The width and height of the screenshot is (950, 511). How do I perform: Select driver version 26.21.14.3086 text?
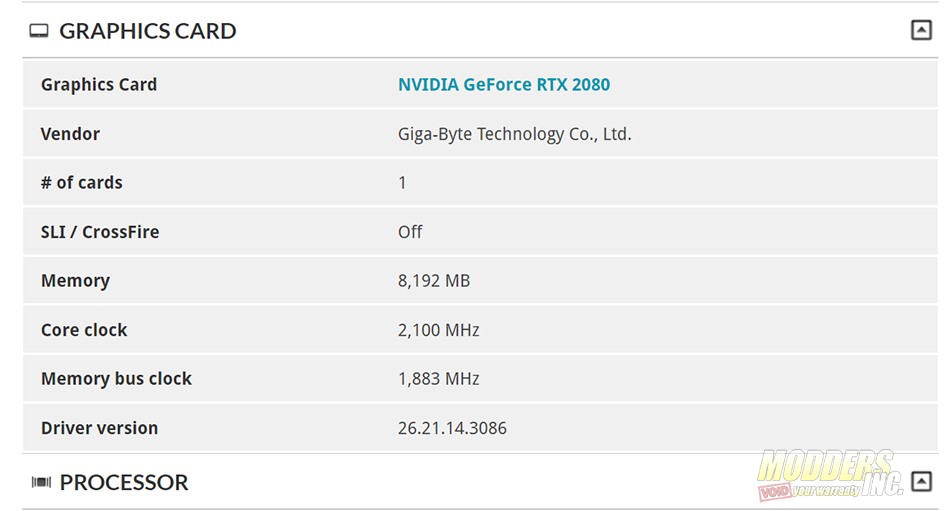point(452,429)
